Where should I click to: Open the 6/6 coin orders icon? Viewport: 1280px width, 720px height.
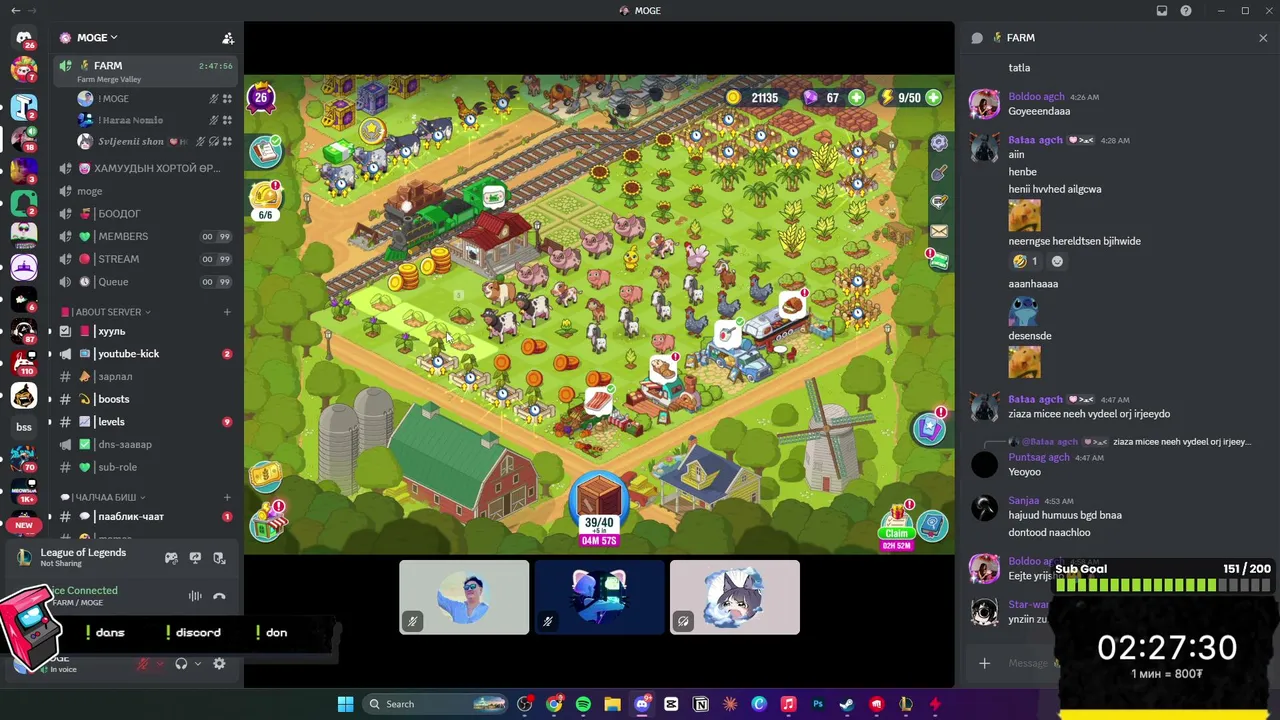[x=265, y=198]
